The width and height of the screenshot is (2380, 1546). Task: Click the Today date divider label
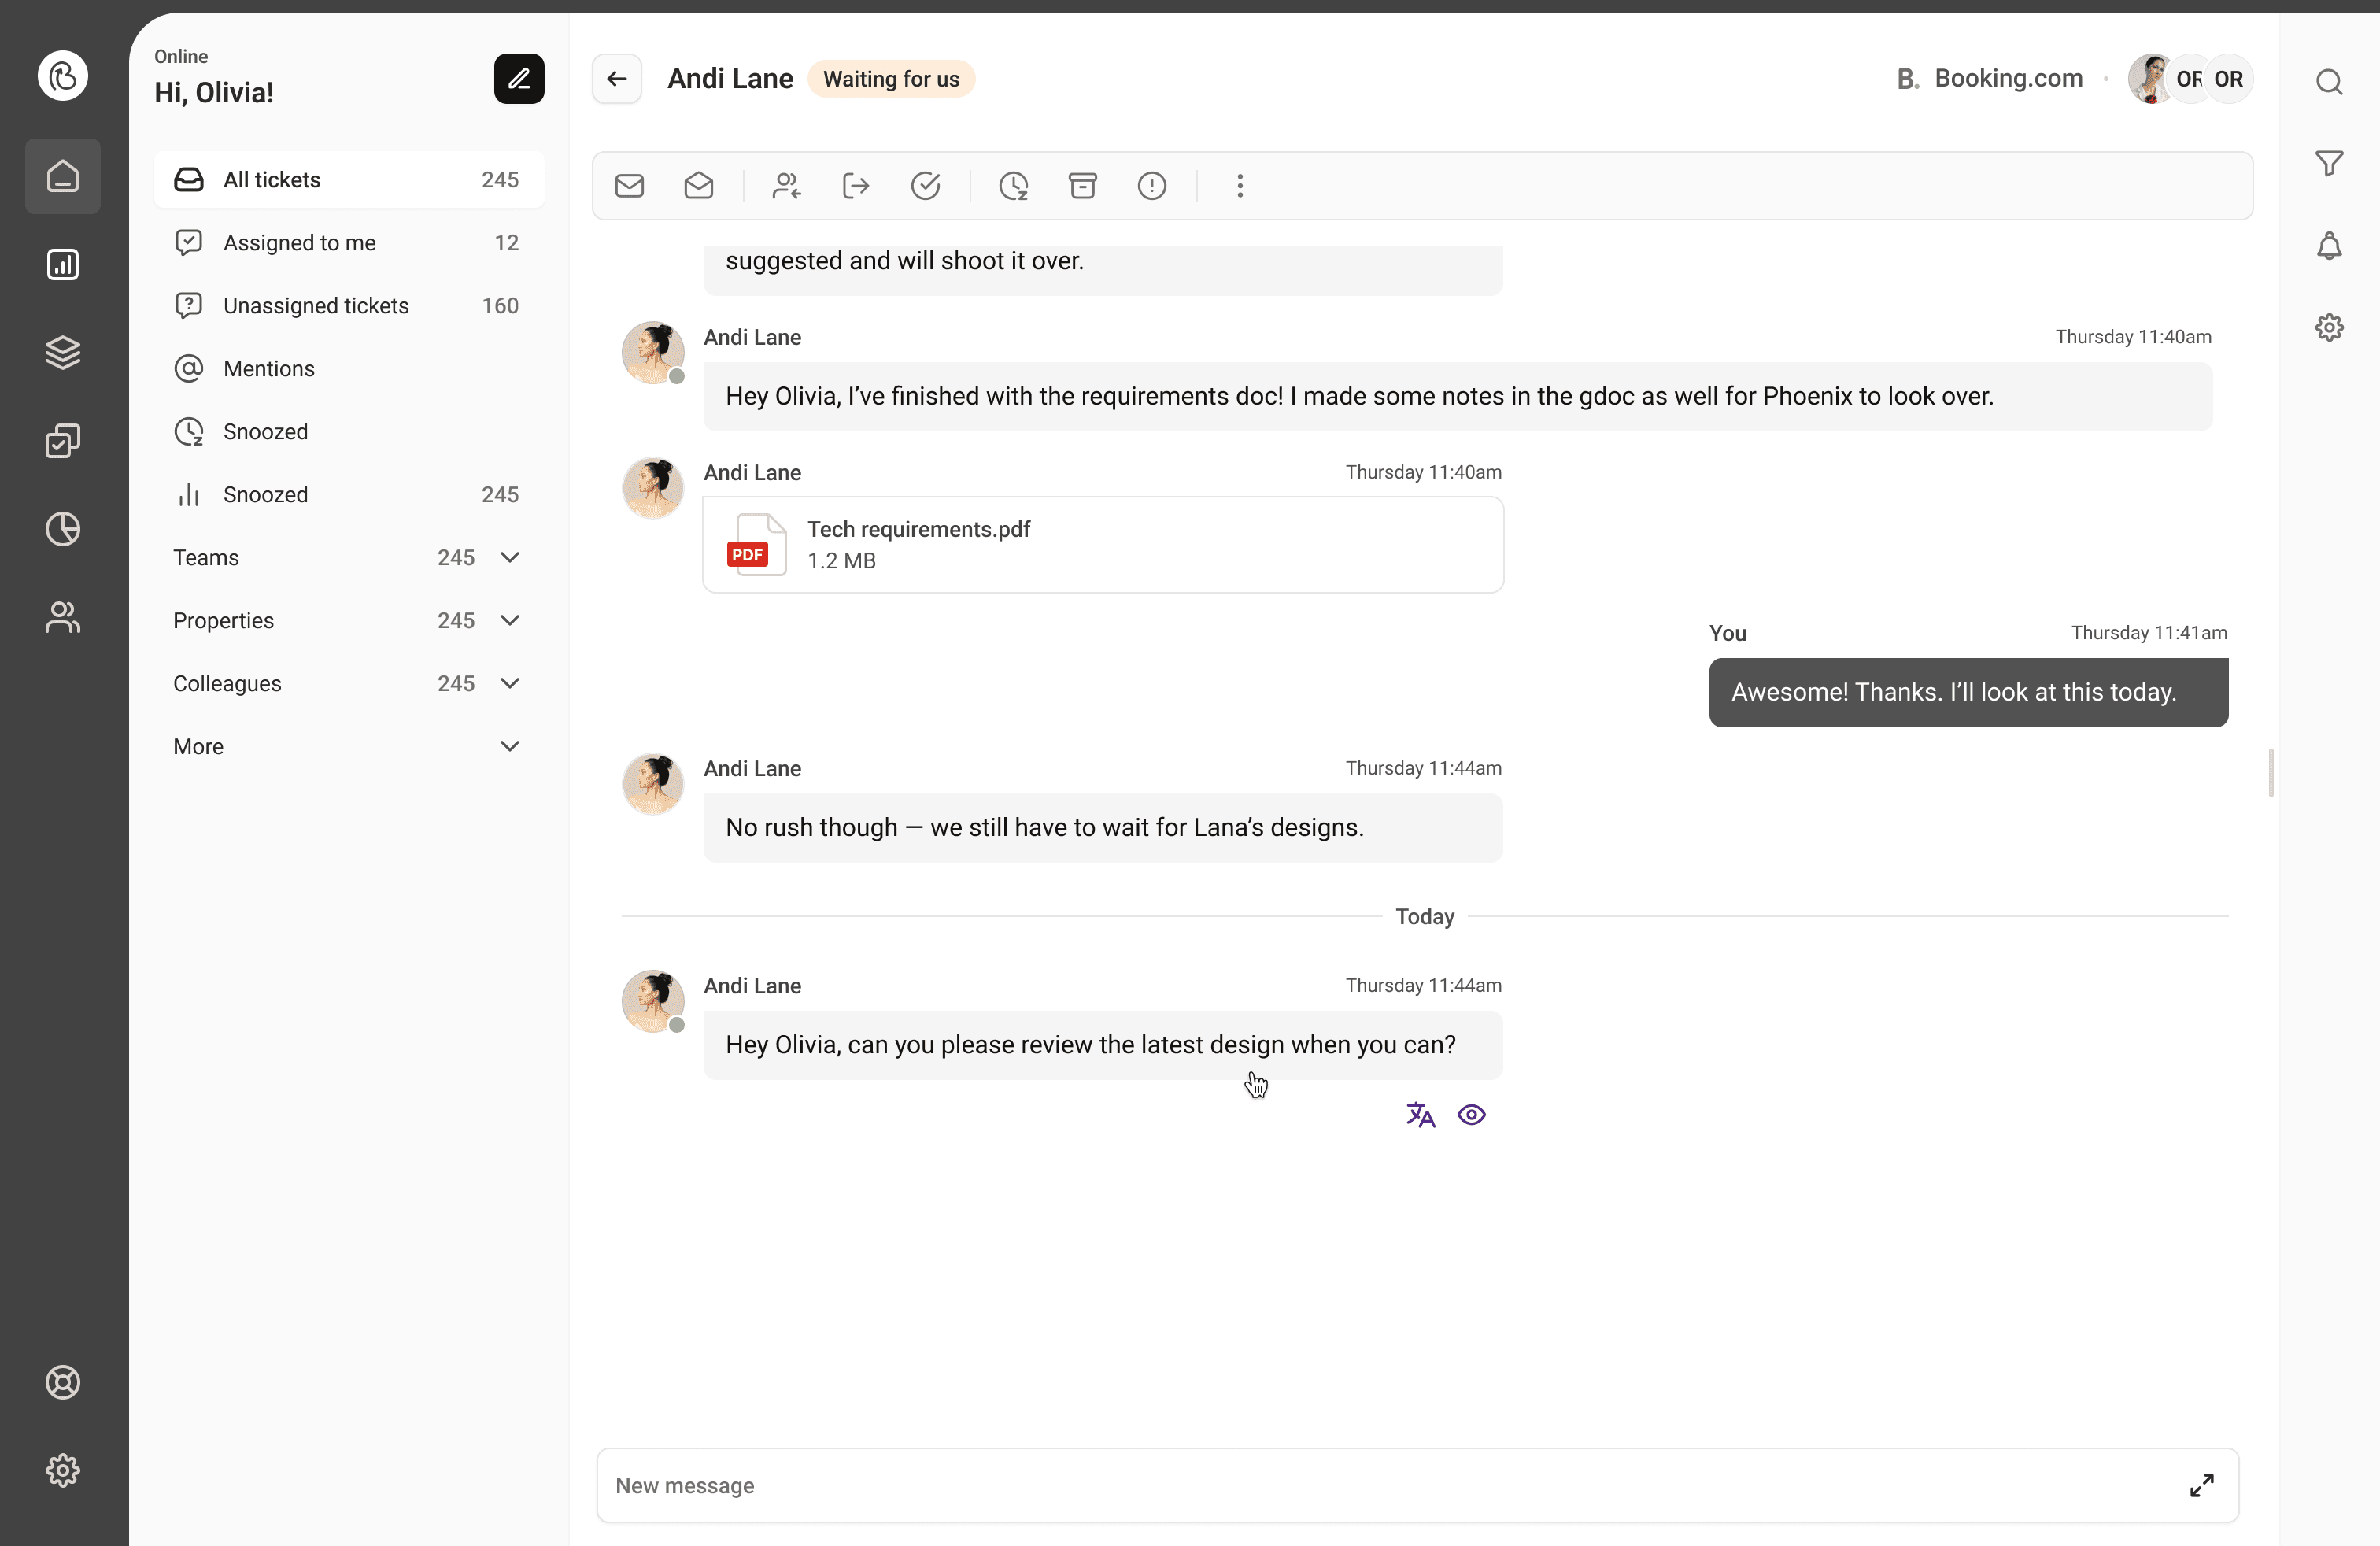[1424, 917]
